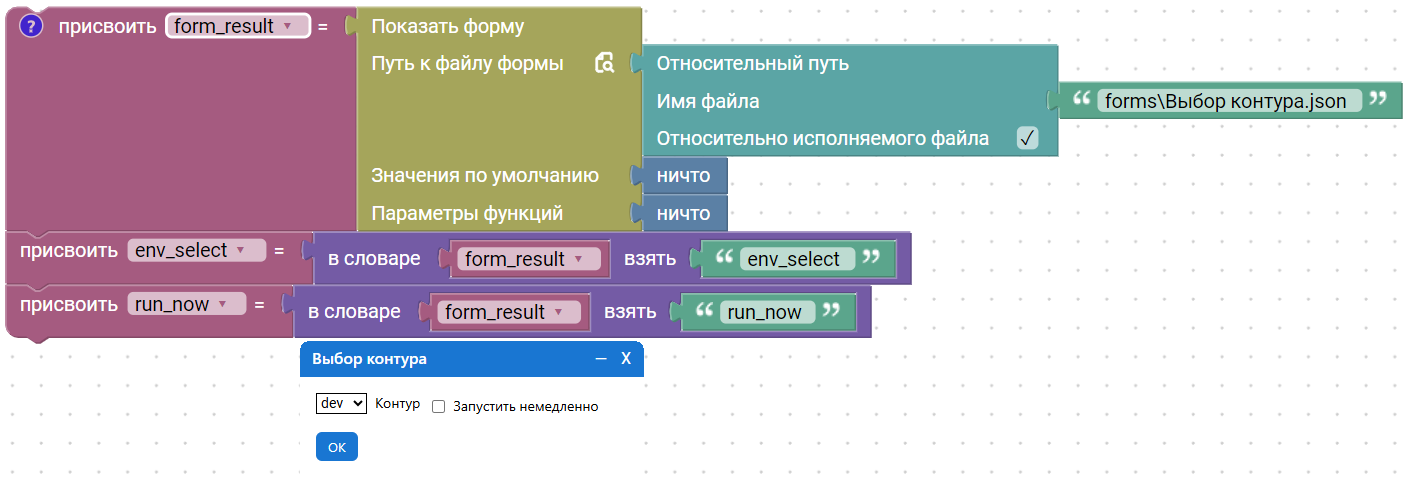Image resolution: width=1408 pixels, height=481 pixels.
Task: Enable the "Запустить немедленно" checkbox
Action: coord(438,407)
